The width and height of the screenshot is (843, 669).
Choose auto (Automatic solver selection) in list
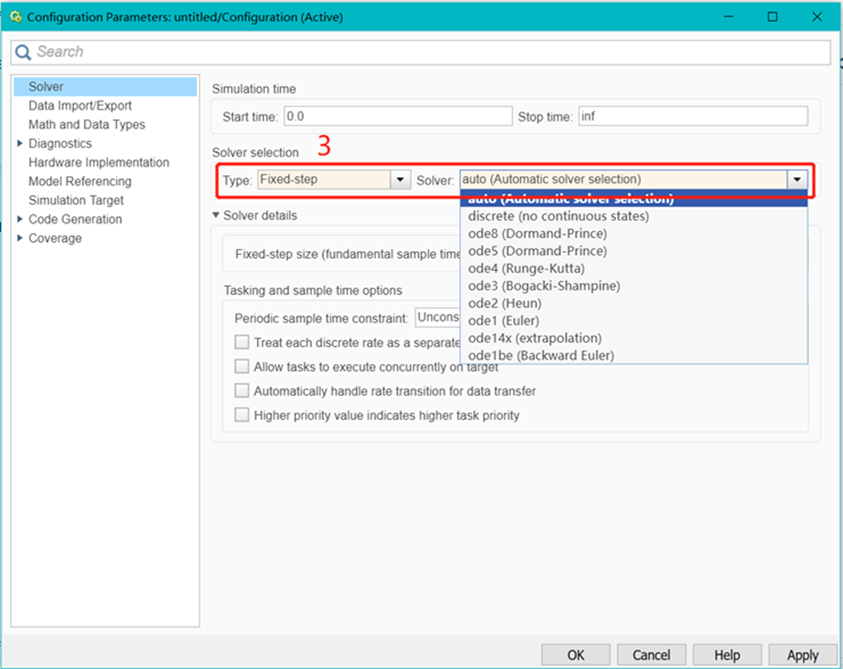click(x=634, y=198)
